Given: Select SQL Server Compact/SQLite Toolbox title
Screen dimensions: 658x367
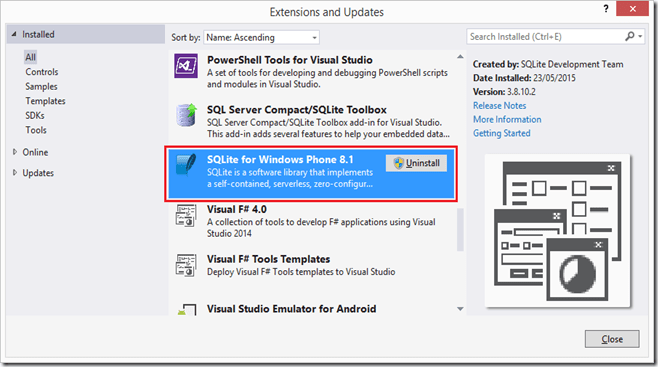Looking at the screenshot, I should 297,110.
